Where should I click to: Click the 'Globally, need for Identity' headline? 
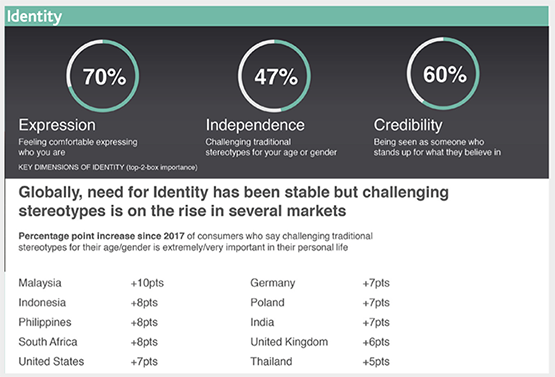[x=234, y=201]
